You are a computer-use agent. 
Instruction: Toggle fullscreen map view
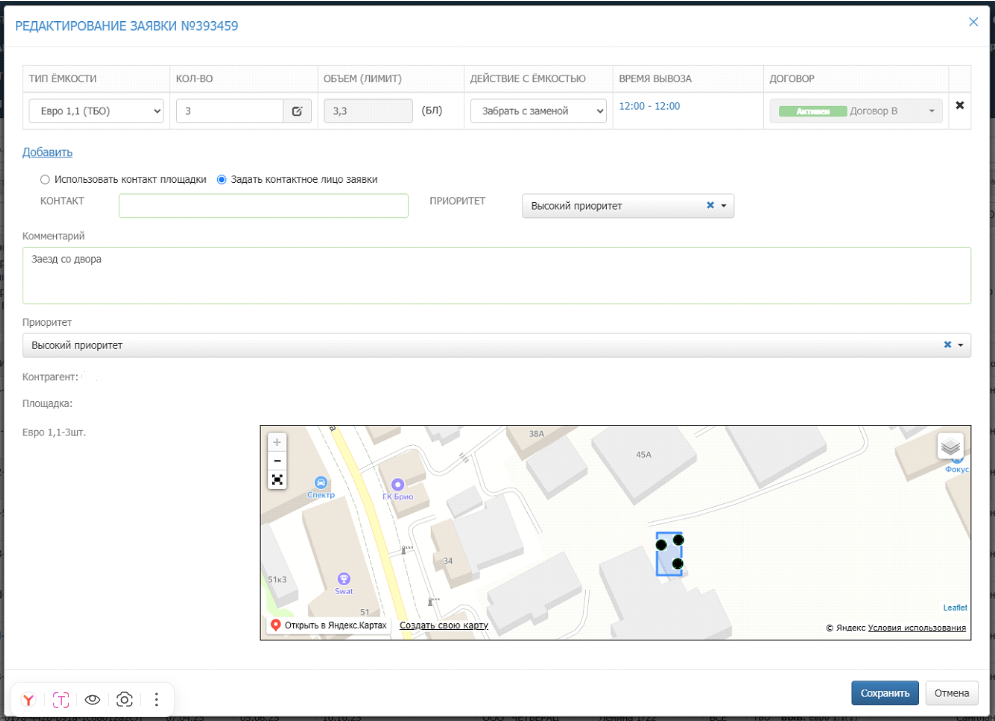point(277,480)
